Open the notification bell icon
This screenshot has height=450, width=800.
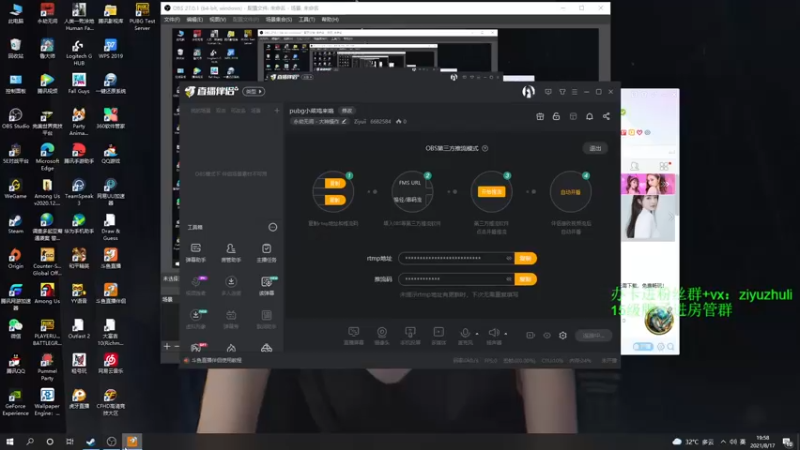pos(589,116)
